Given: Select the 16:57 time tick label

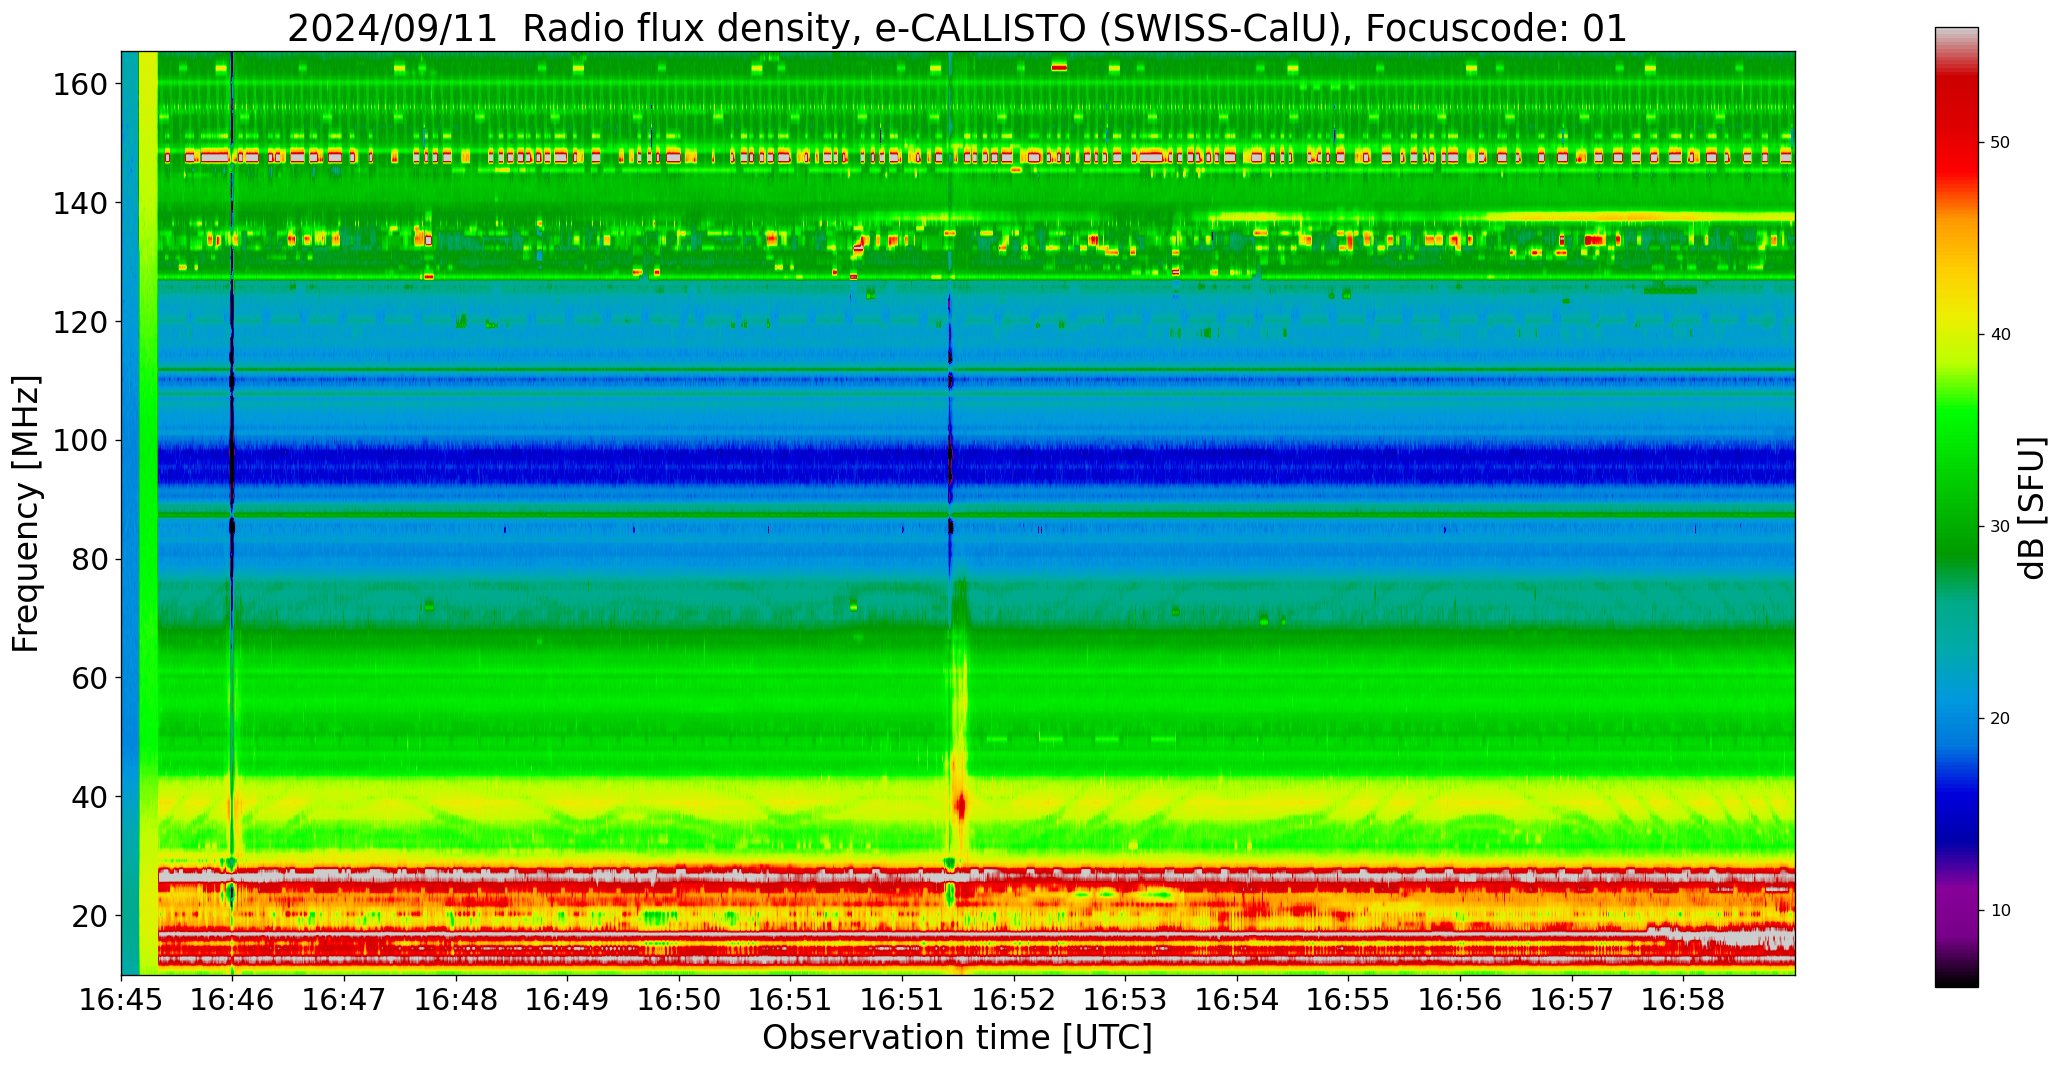Looking at the screenshot, I should (1571, 999).
